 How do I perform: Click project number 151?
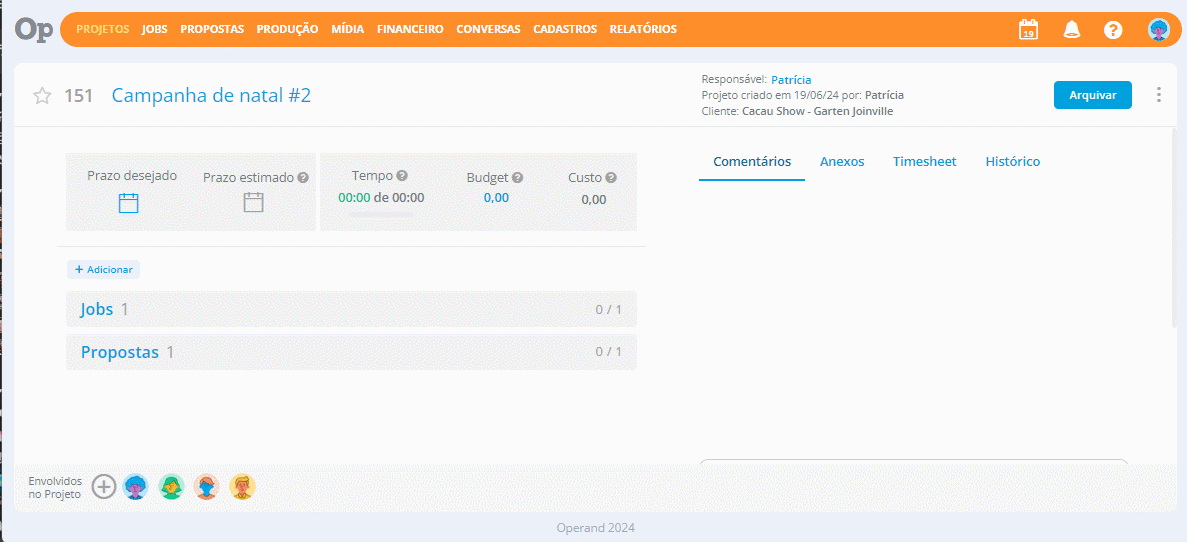pyautogui.click(x=78, y=95)
